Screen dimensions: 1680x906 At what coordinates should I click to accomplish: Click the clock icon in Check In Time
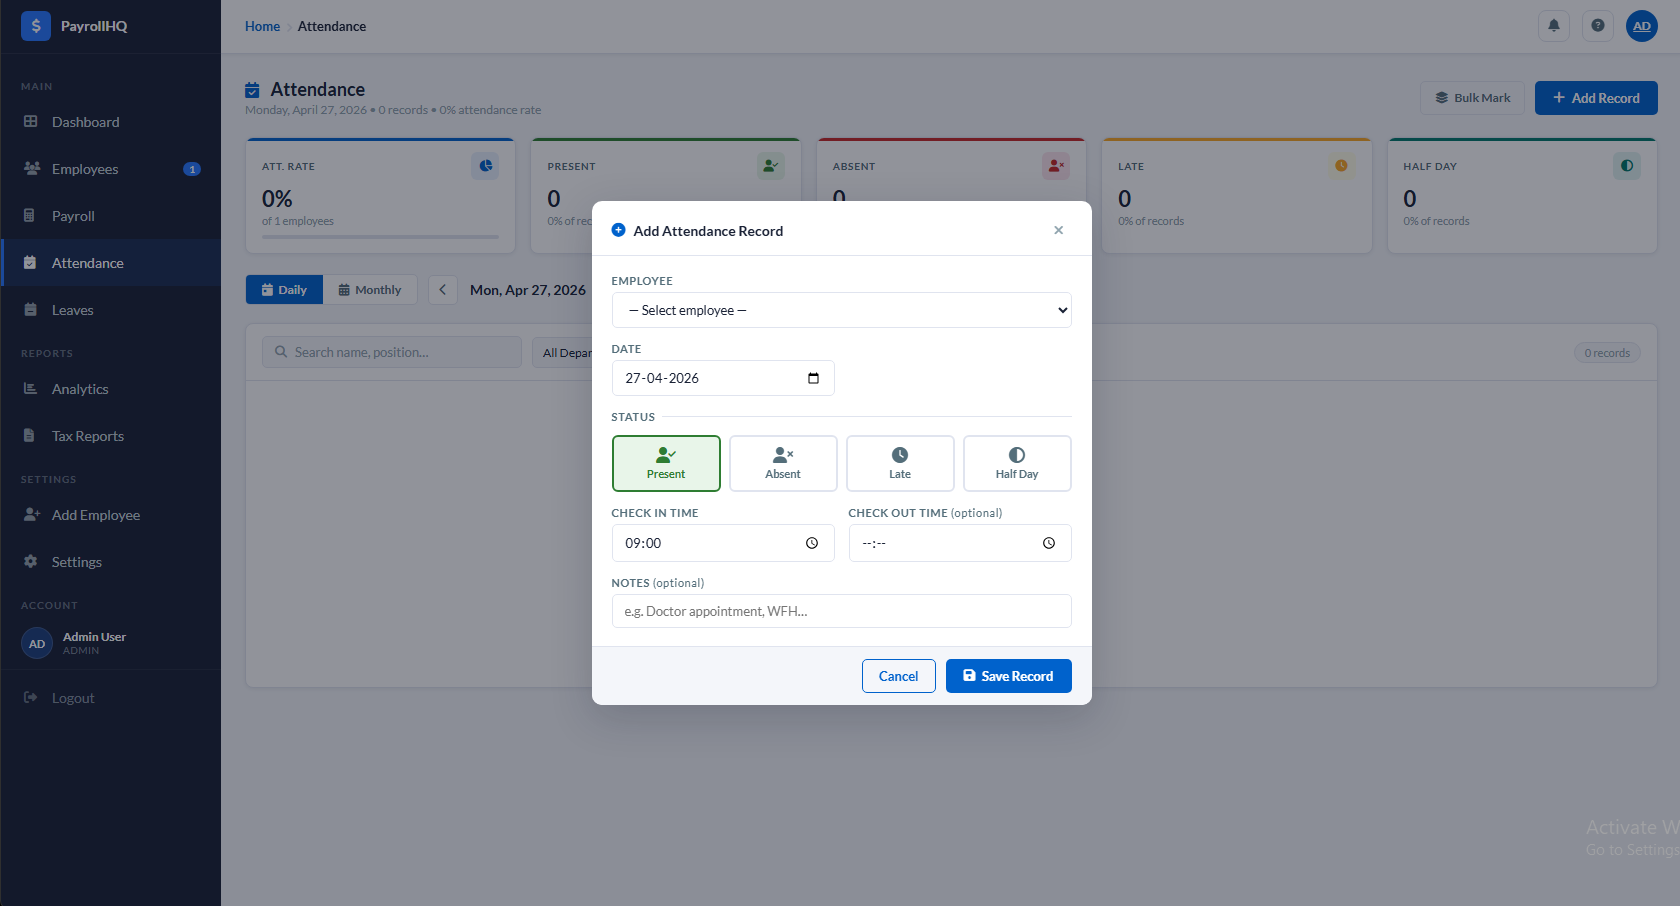pos(812,543)
